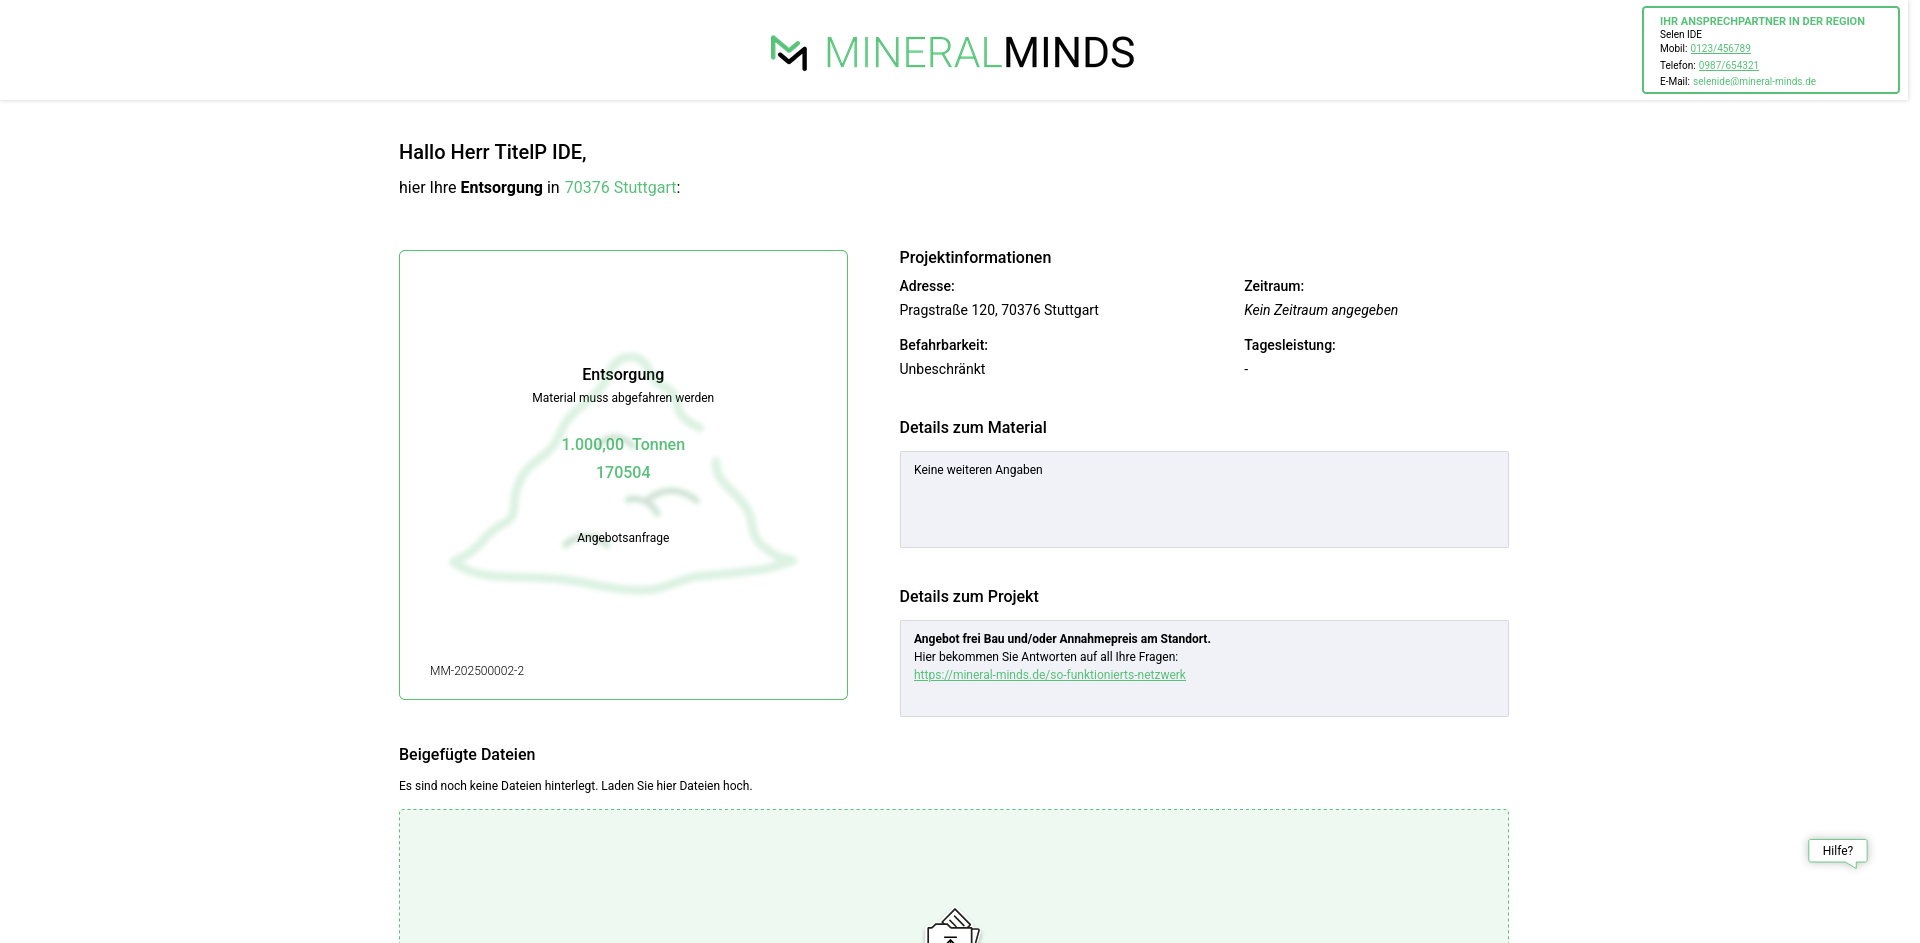Image resolution: width=1920 pixels, height=943 pixels.
Task: Call the Telefon number 0987/654321
Action: 1728,66
